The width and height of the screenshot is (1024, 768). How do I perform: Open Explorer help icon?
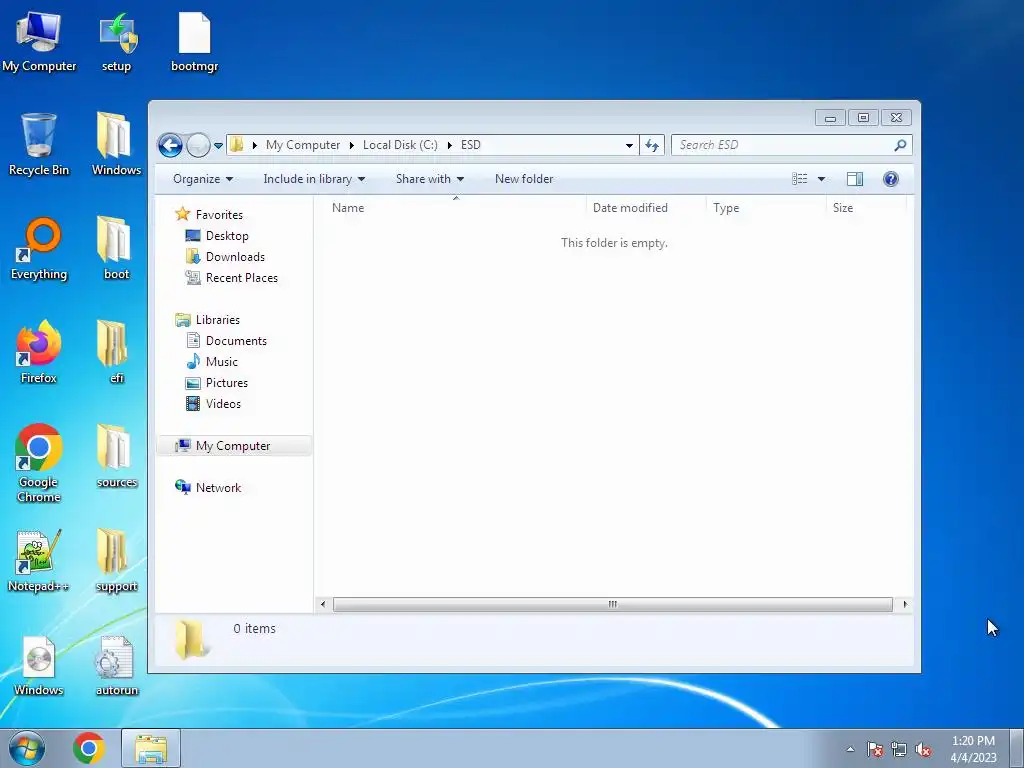pos(891,179)
